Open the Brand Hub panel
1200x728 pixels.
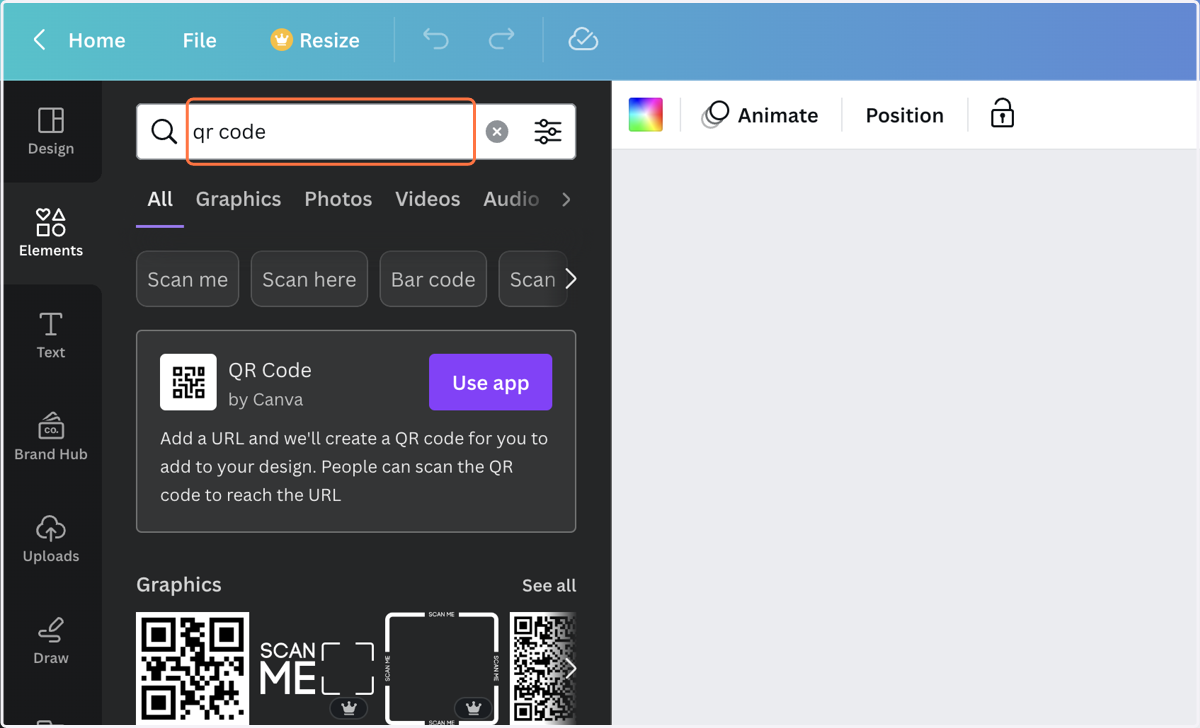tap(51, 437)
